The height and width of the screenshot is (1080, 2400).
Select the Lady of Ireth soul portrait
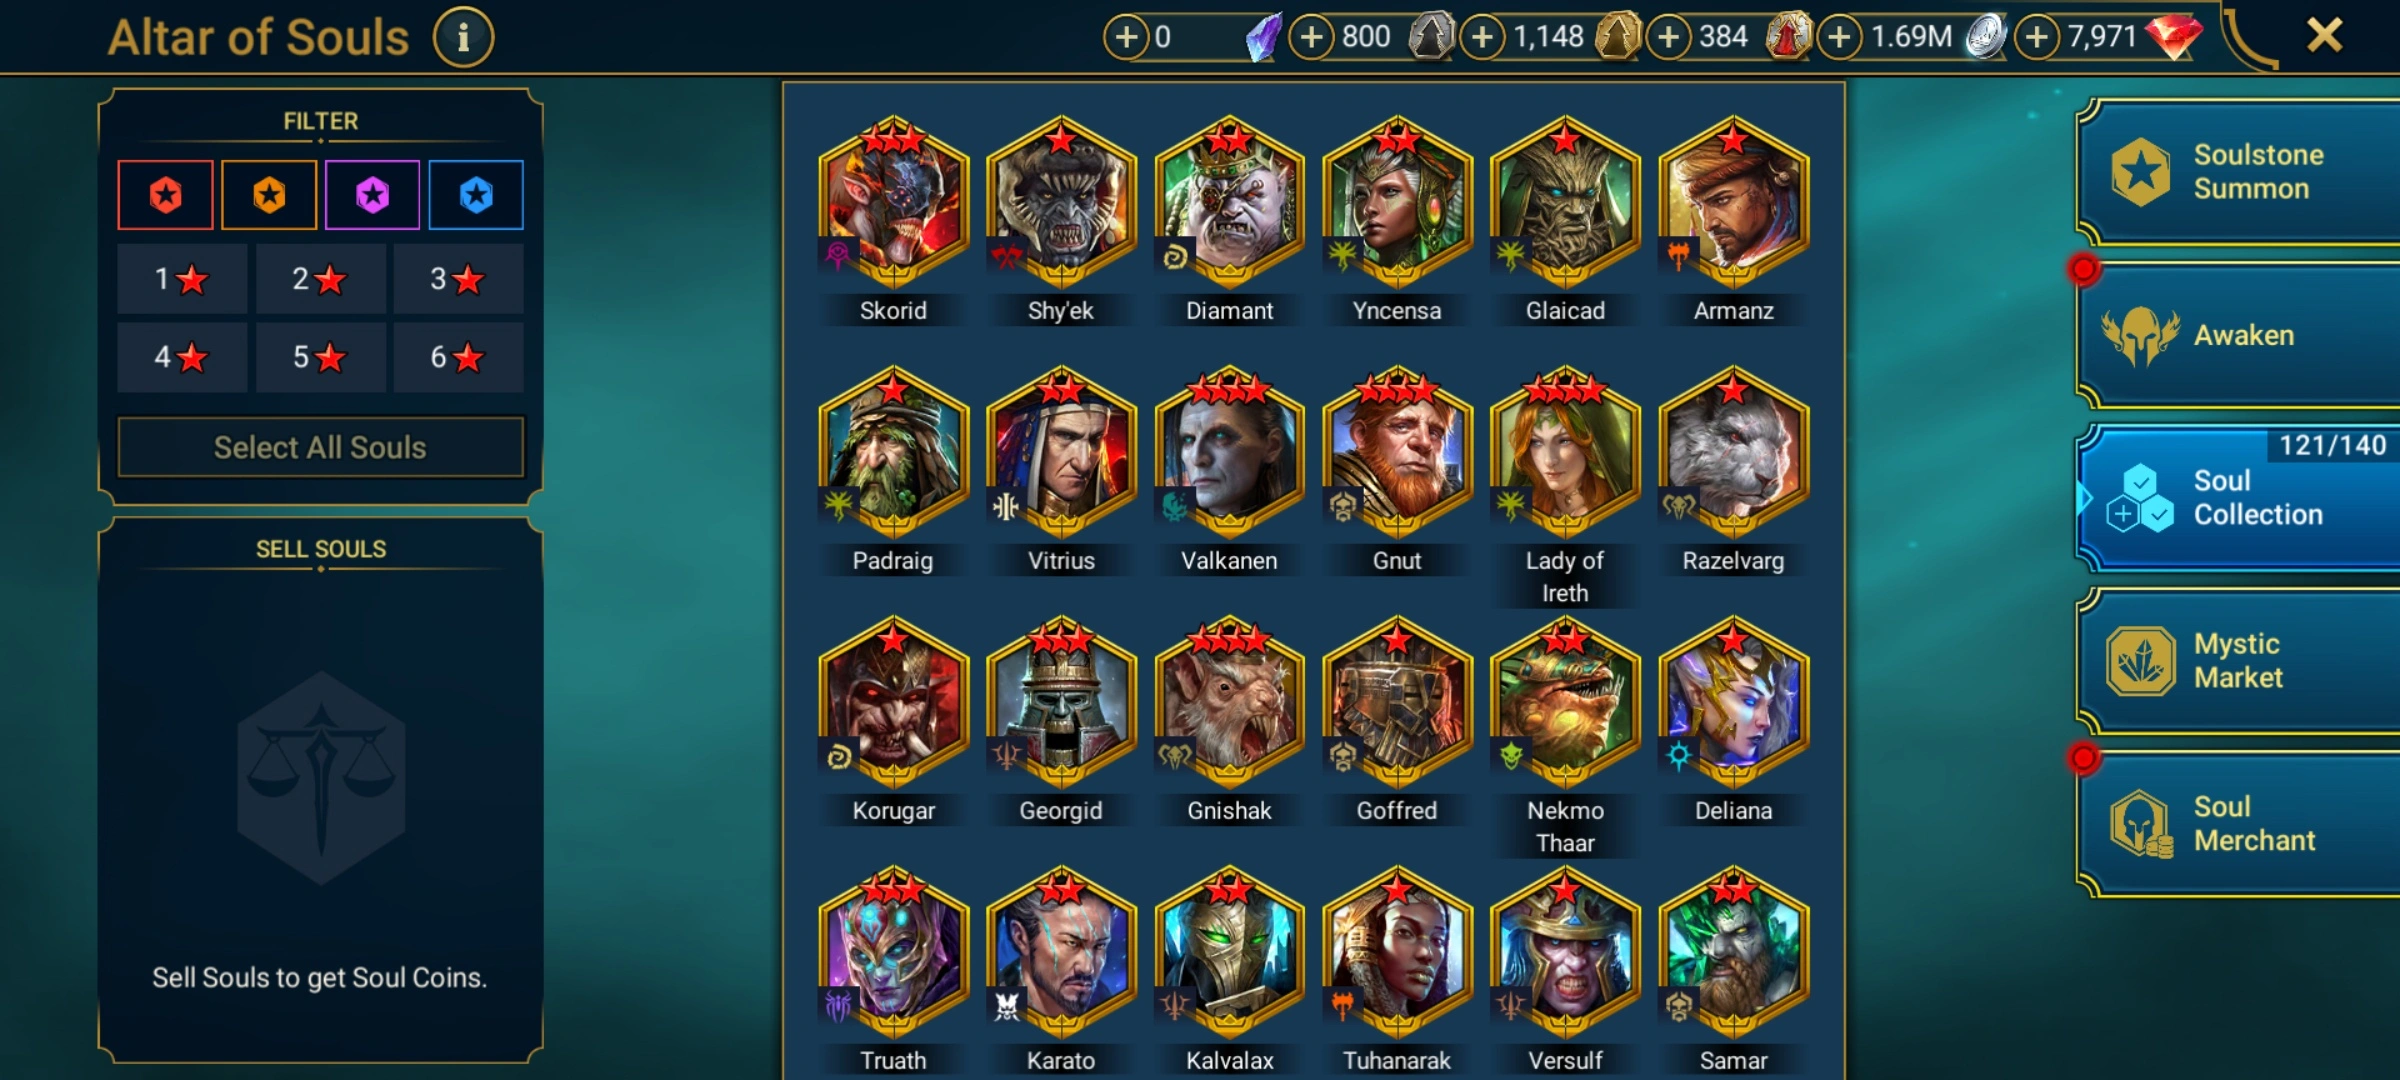[x=1565, y=454]
